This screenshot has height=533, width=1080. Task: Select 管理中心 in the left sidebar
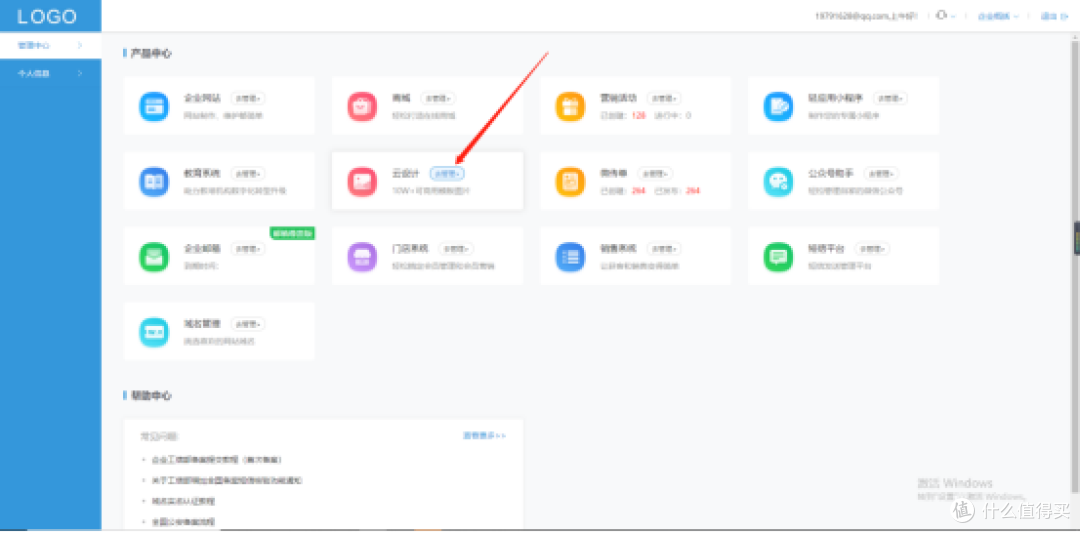point(50,45)
